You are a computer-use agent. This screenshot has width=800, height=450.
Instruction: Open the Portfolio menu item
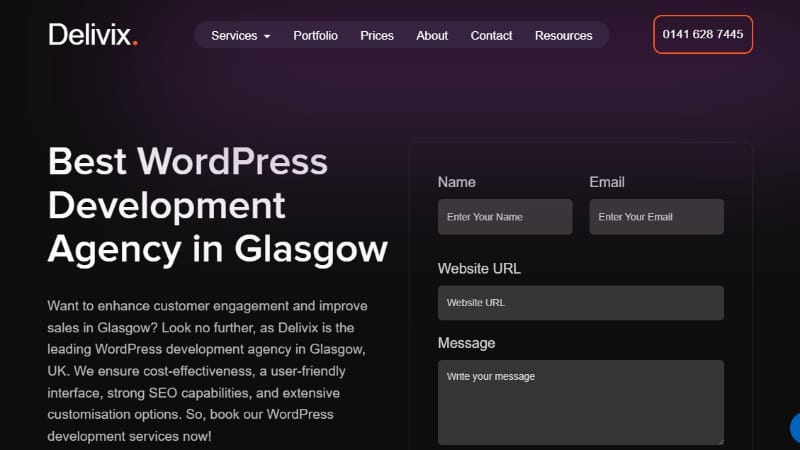315,36
